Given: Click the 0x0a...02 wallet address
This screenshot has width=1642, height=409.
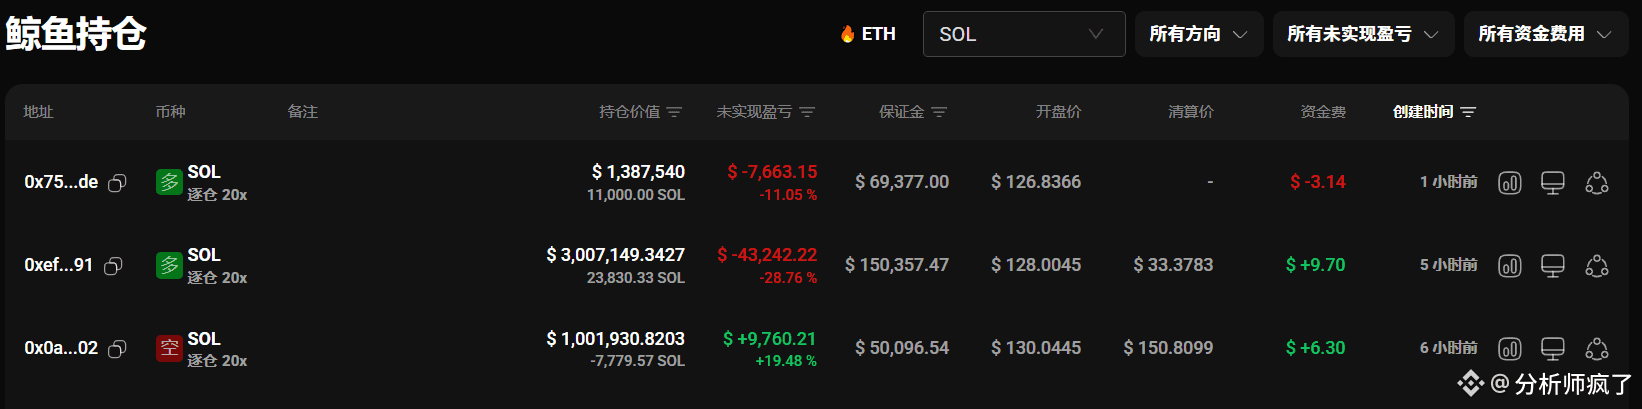Looking at the screenshot, I should click(61, 348).
